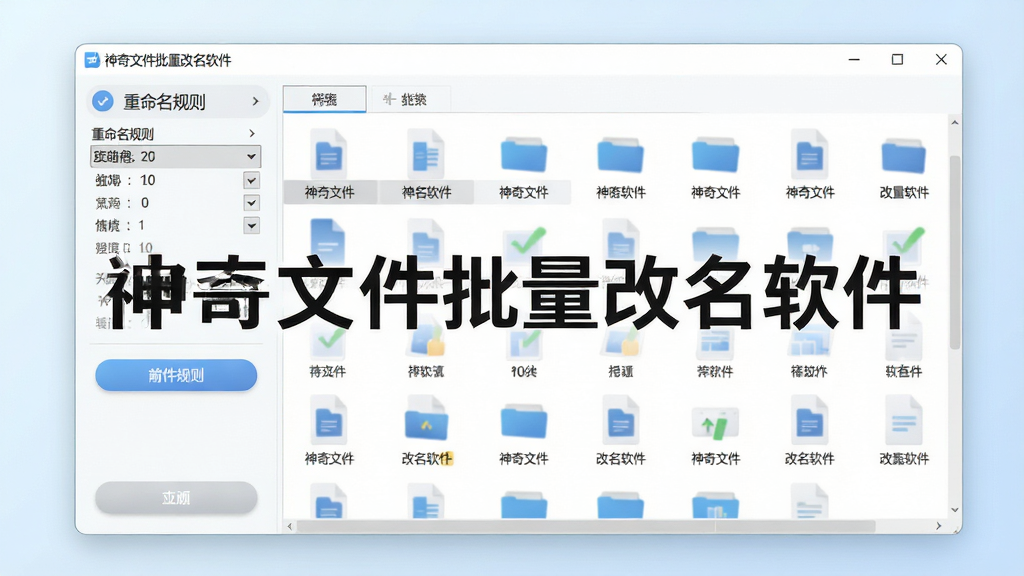Select the green upward arrow file icon
This screenshot has height=576, width=1024.
point(714,424)
